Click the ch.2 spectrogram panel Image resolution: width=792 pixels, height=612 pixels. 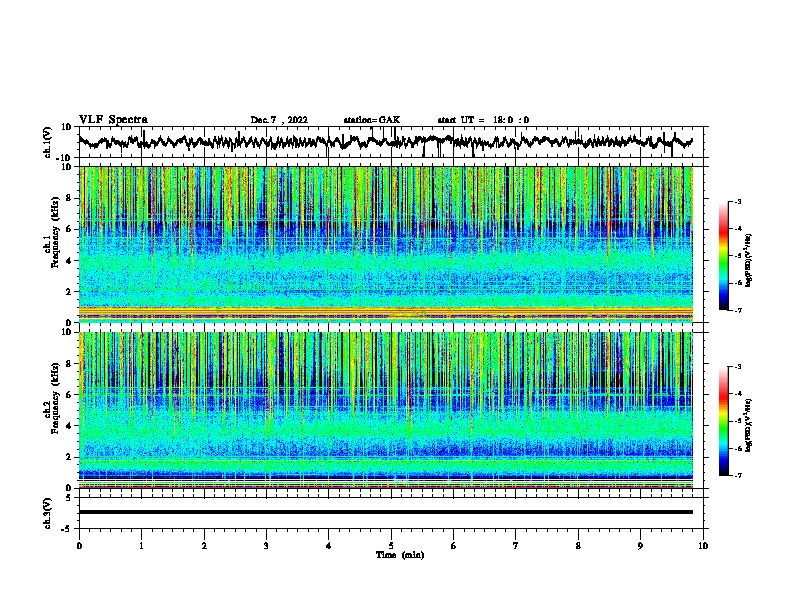385,410
